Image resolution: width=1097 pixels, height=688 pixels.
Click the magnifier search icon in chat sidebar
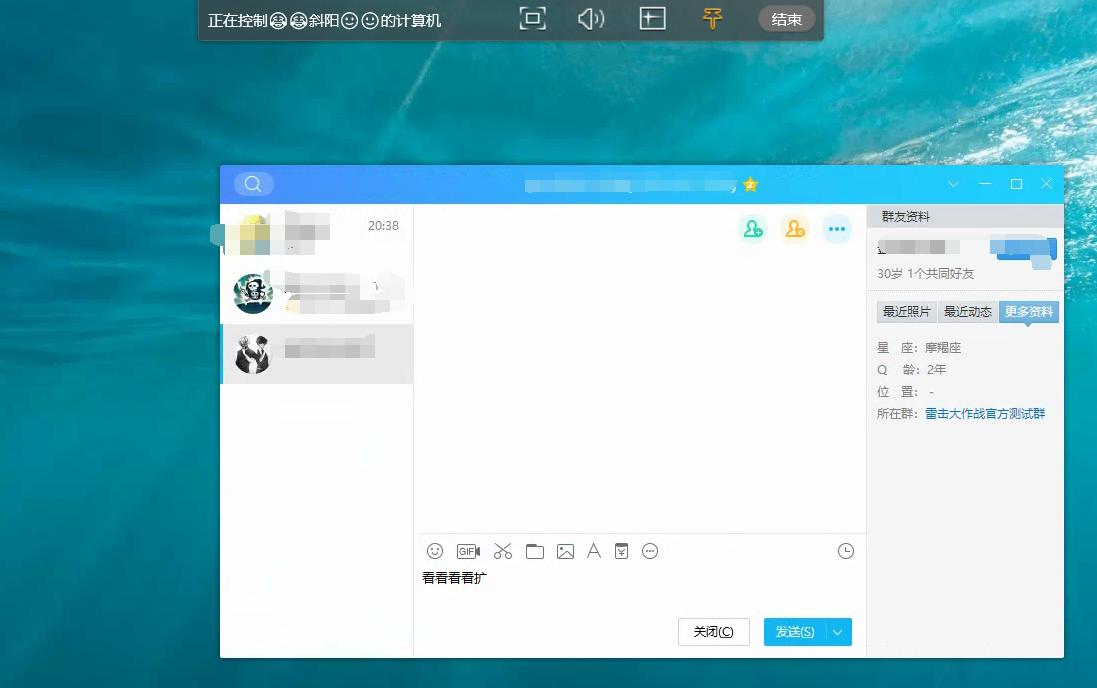click(x=253, y=184)
